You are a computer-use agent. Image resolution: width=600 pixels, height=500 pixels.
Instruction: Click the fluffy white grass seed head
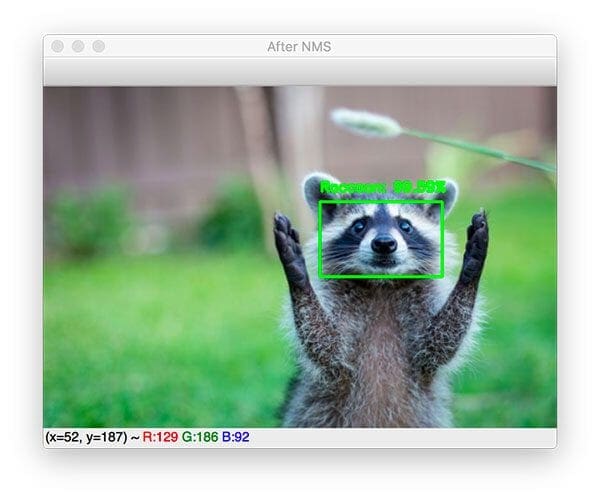(x=365, y=122)
